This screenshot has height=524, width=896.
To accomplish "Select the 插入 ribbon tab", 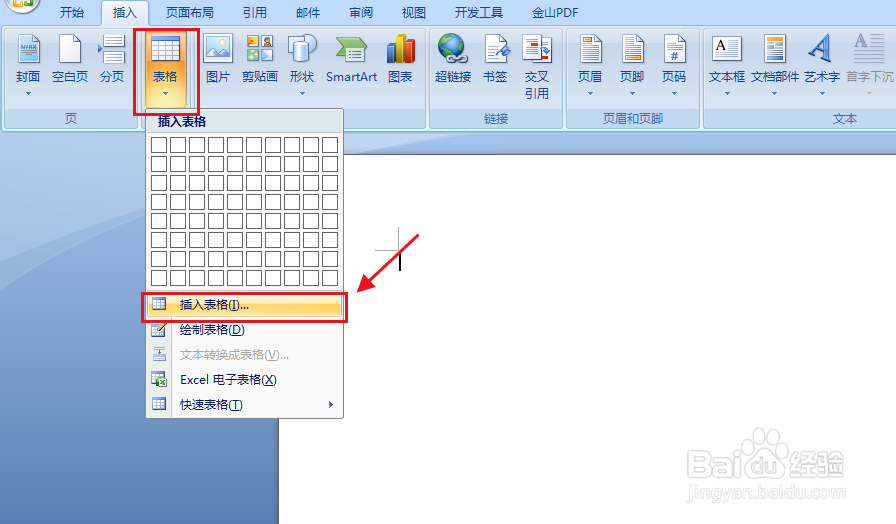I will tap(125, 12).
